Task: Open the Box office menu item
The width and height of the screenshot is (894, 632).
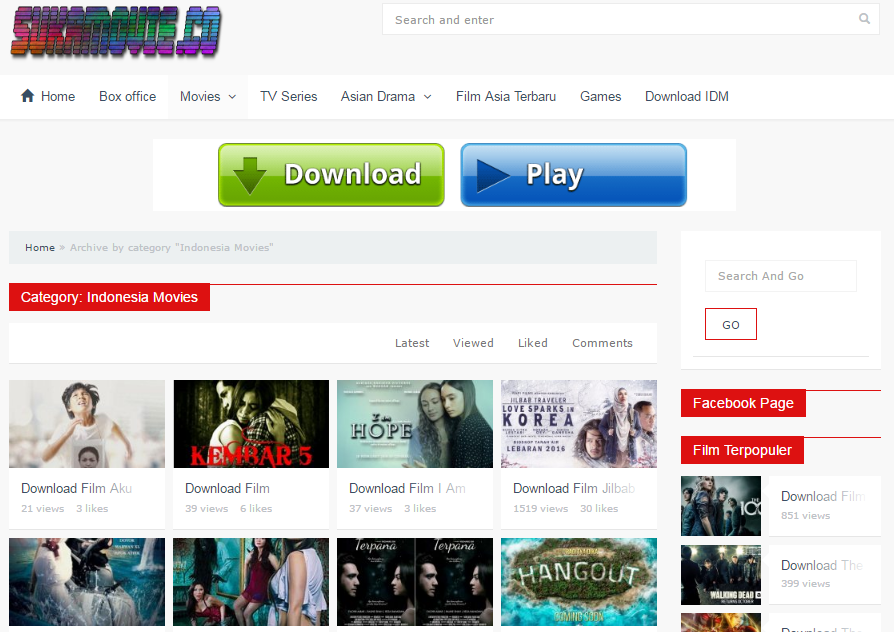Action: 127,96
